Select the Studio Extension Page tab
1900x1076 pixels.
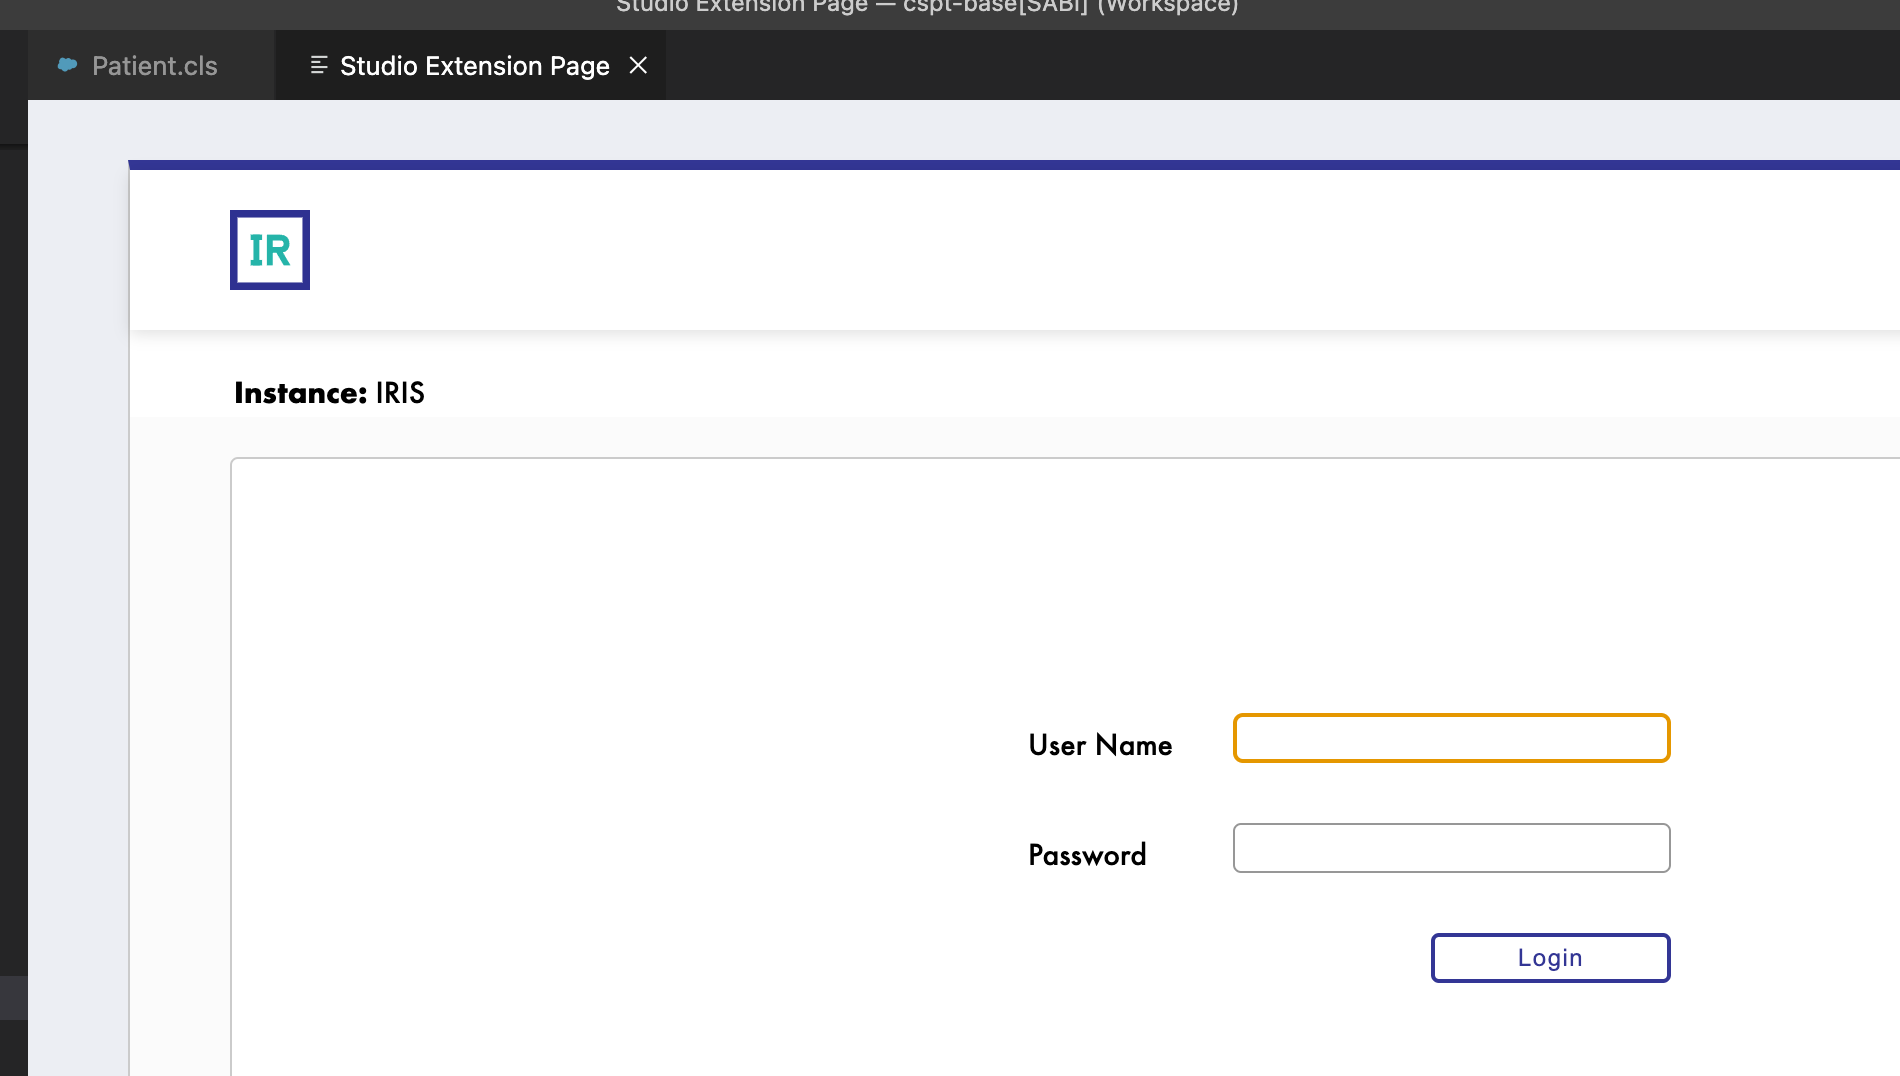point(470,66)
